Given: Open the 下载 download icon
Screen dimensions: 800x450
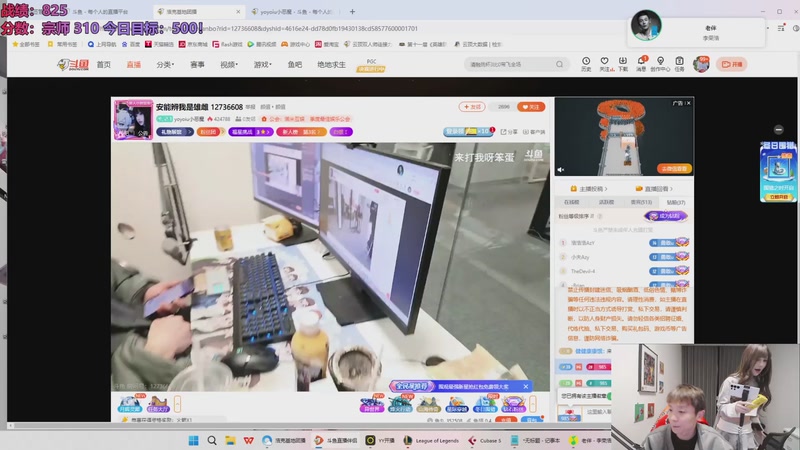Looking at the screenshot, I should pos(623,64).
